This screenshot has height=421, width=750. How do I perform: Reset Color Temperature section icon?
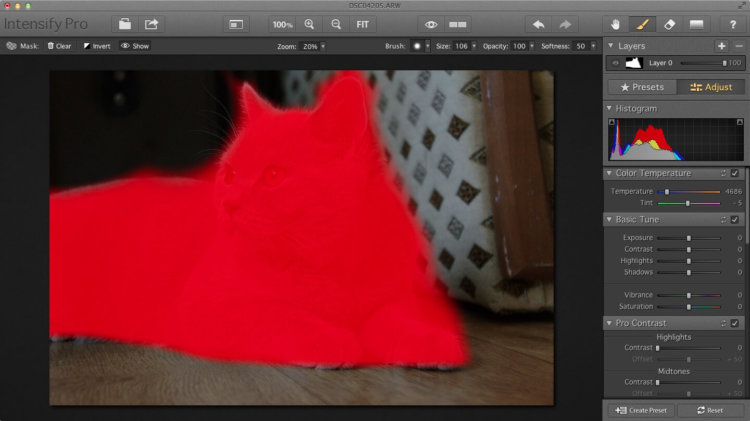pos(723,173)
